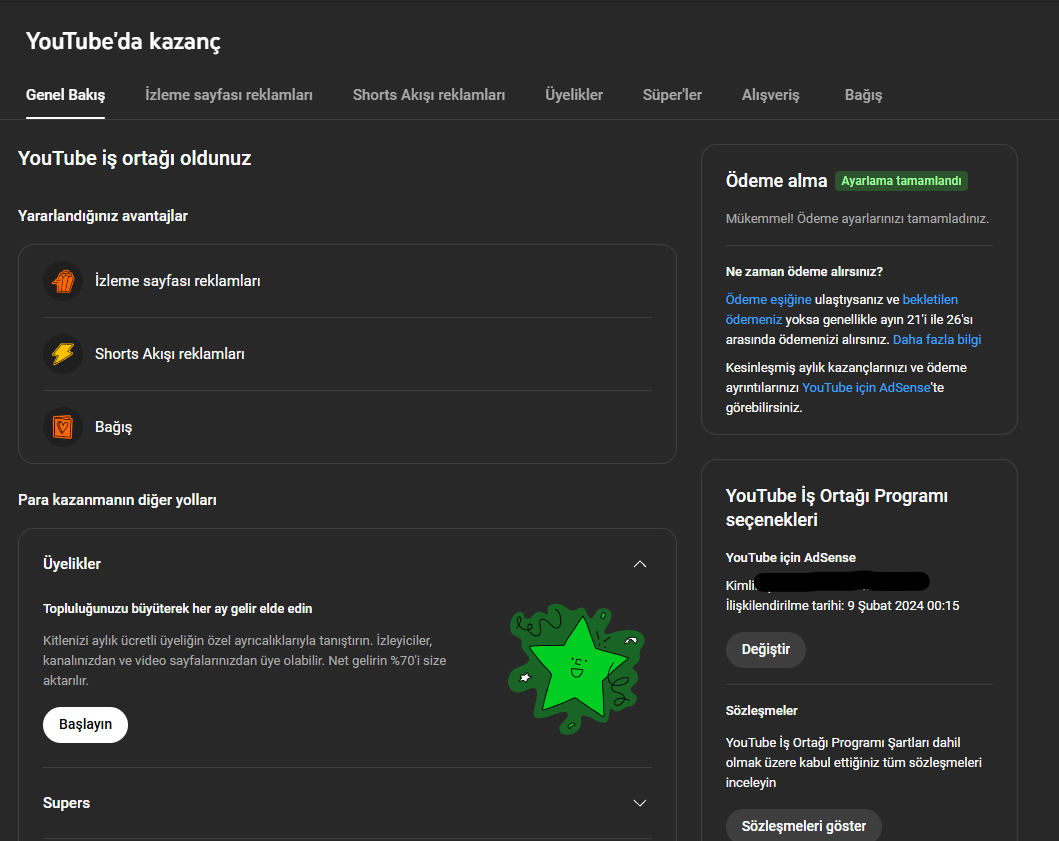This screenshot has width=1059, height=841.
Task: Click the Daha fazla bilgi link
Action: pos(937,340)
